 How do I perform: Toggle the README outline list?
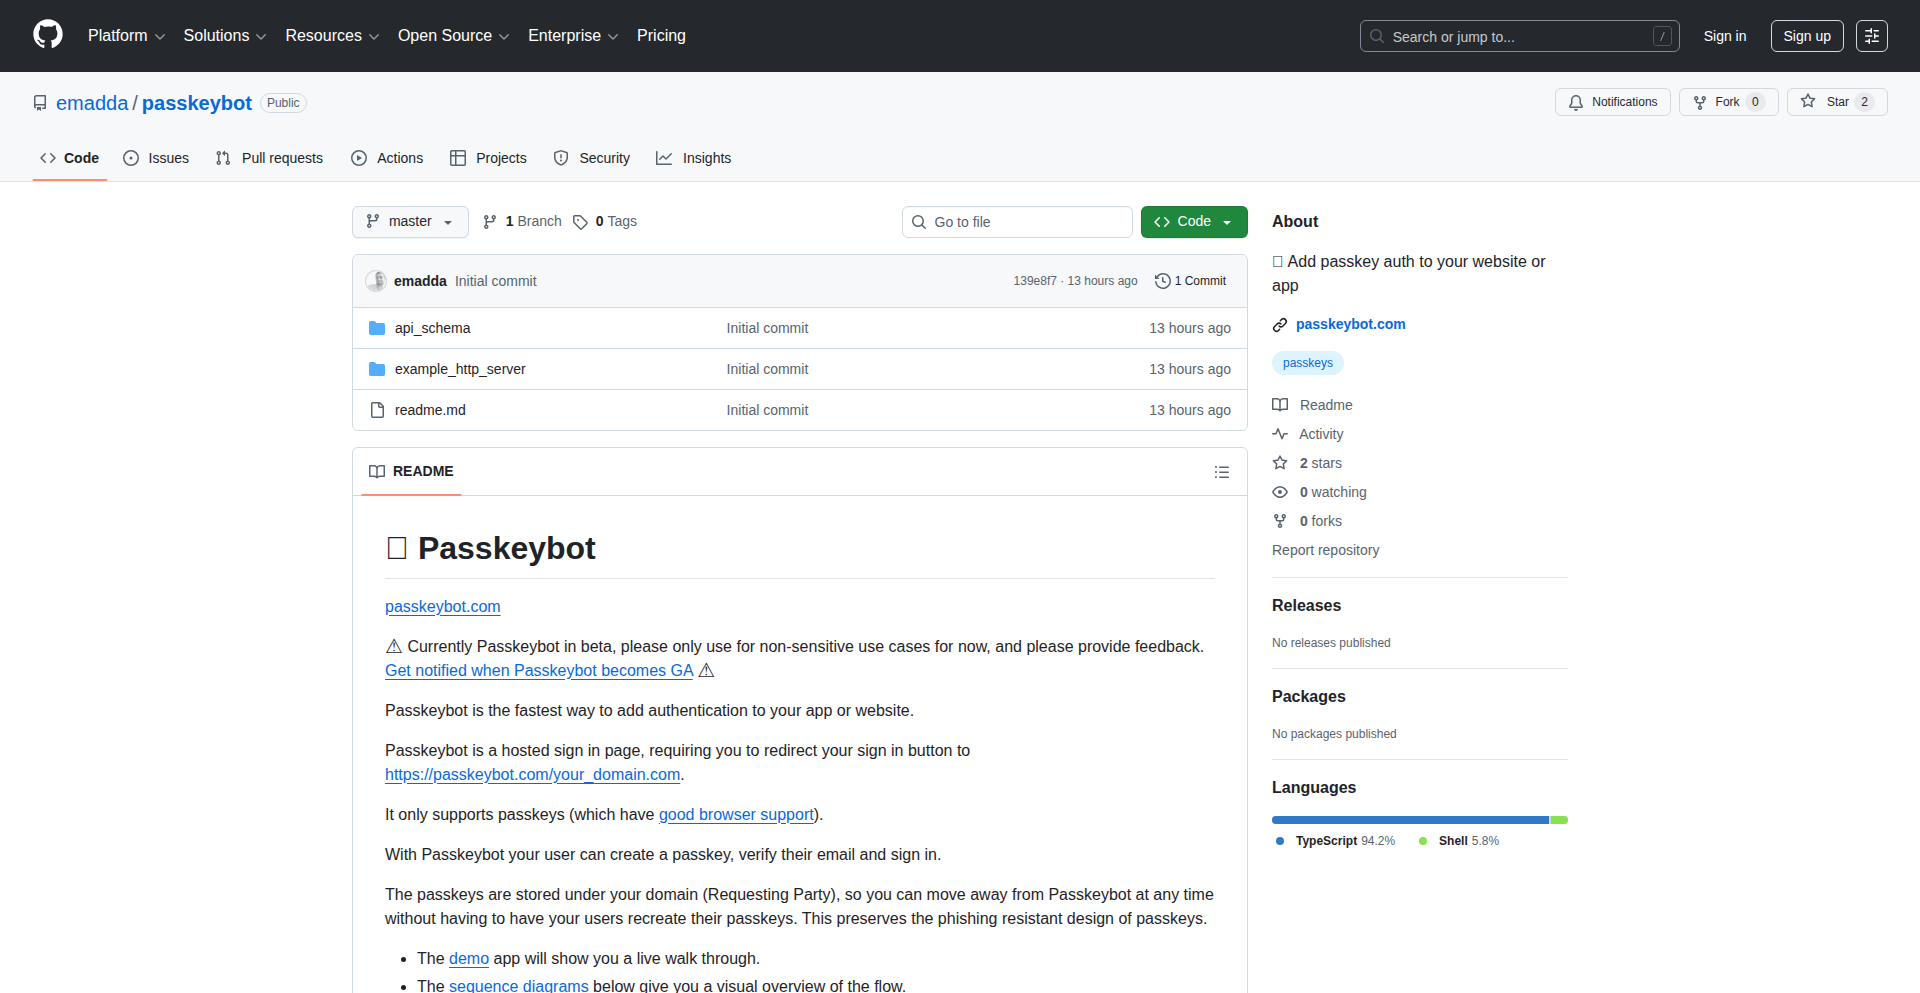pos(1222,471)
